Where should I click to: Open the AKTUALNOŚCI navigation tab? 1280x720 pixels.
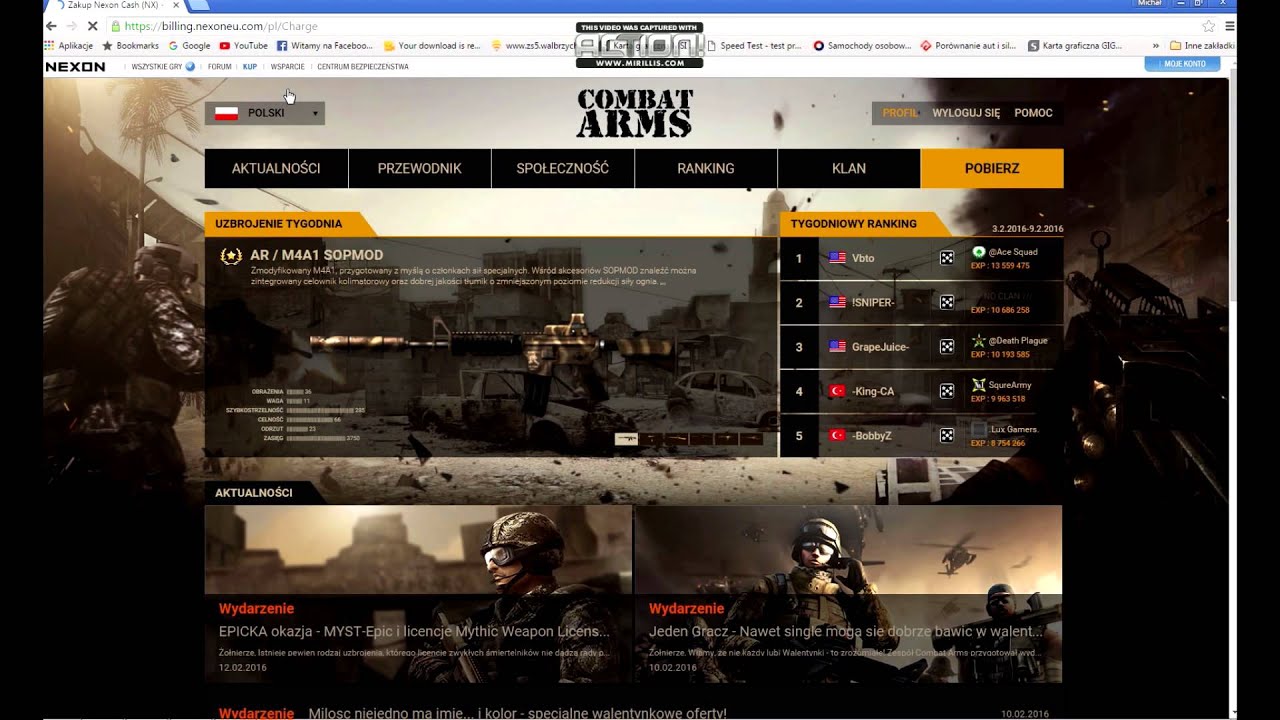pyautogui.click(x=276, y=168)
